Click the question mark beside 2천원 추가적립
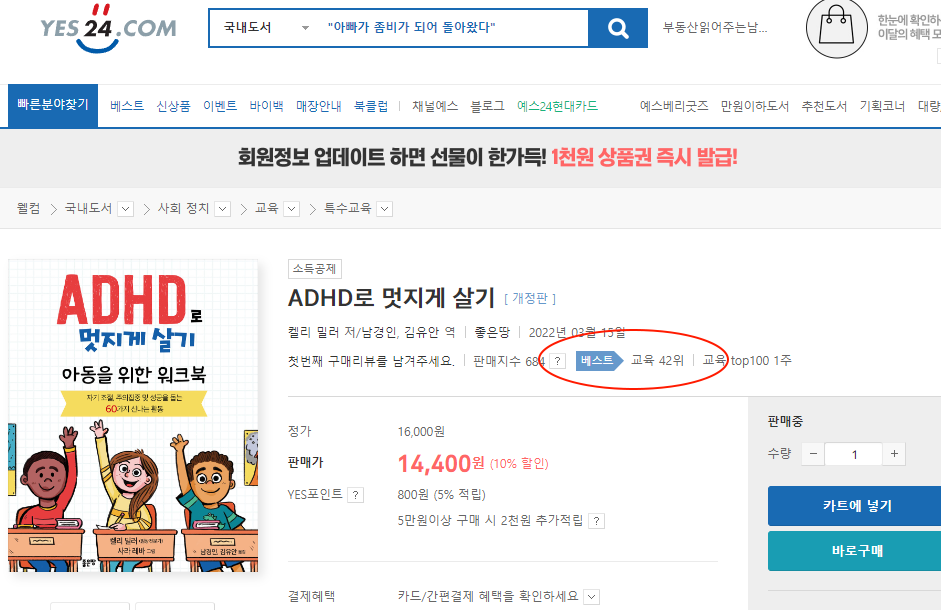Image resolution: width=941 pixels, height=610 pixels. pos(597,521)
